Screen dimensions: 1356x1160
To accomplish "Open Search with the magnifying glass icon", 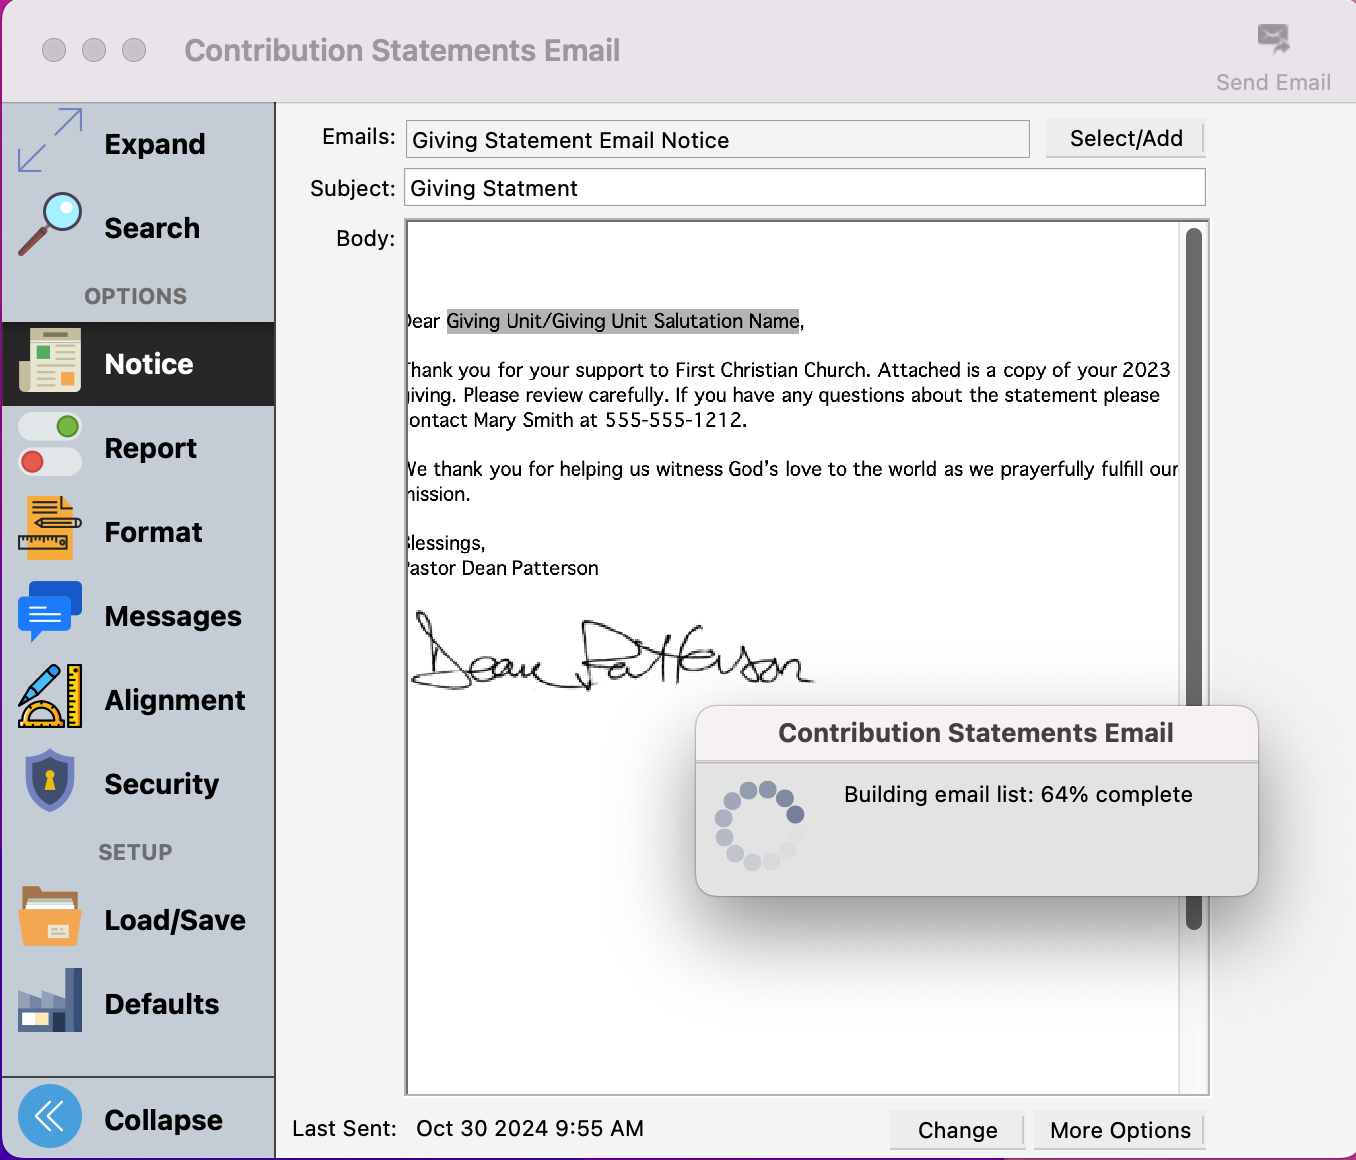I will point(50,225).
